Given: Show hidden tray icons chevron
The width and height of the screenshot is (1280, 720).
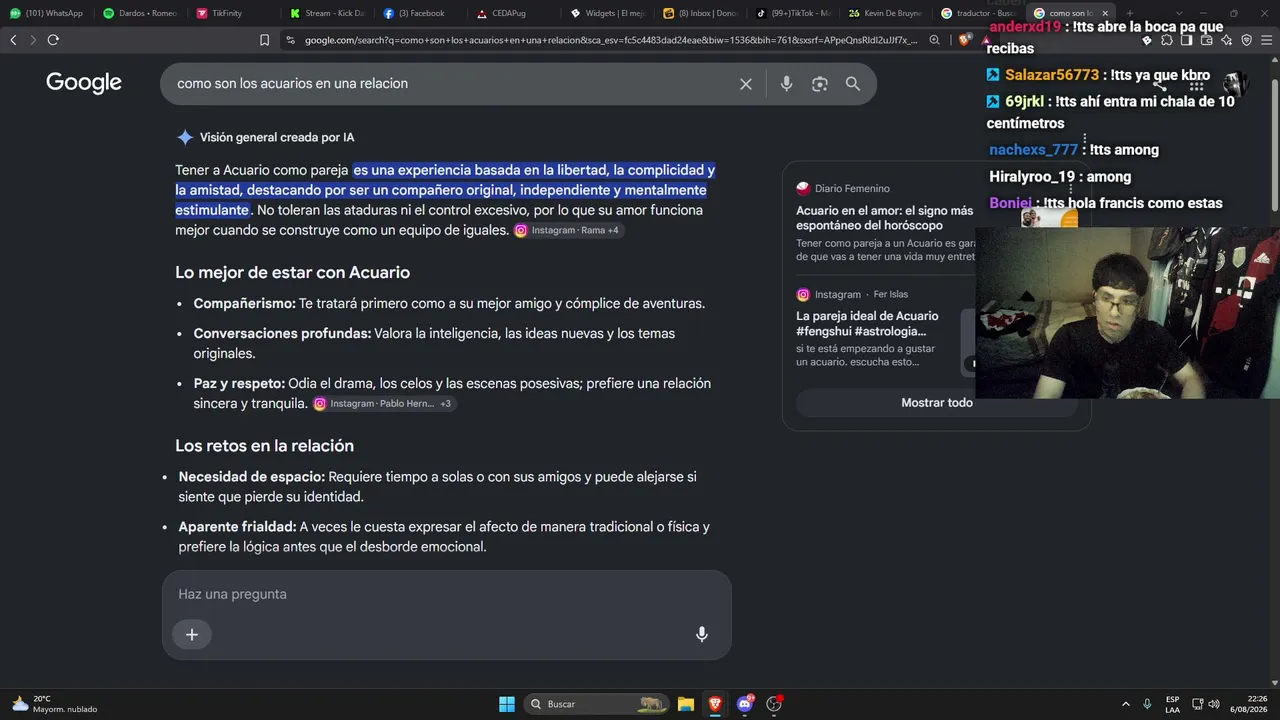Looking at the screenshot, I should coord(1126,704).
